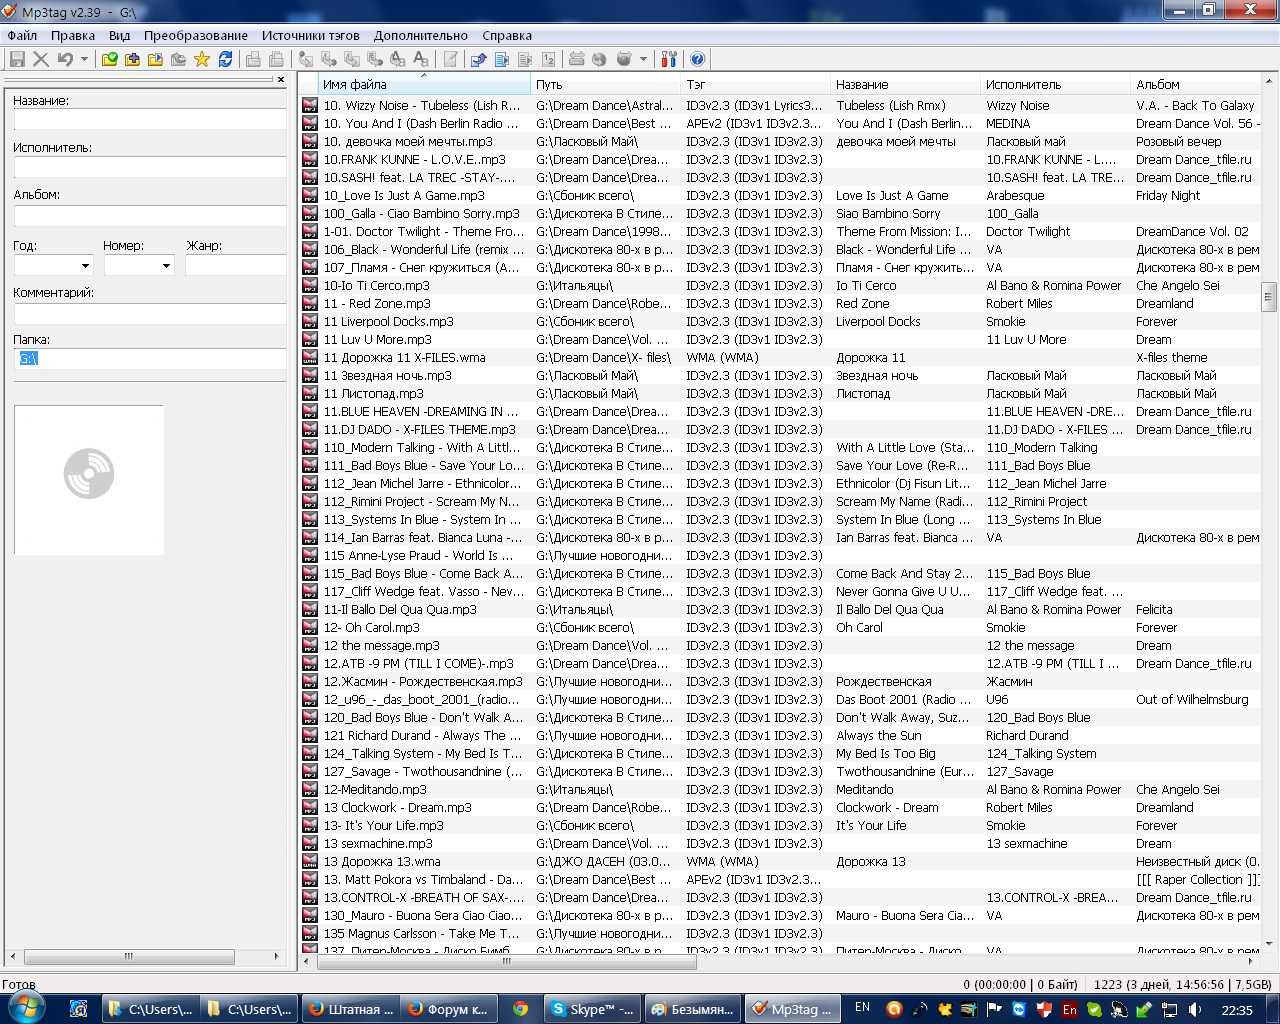1280x1024 pixels.
Task: Click the Autonumbering wizard '12' icon
Action: tap(549, 59)
